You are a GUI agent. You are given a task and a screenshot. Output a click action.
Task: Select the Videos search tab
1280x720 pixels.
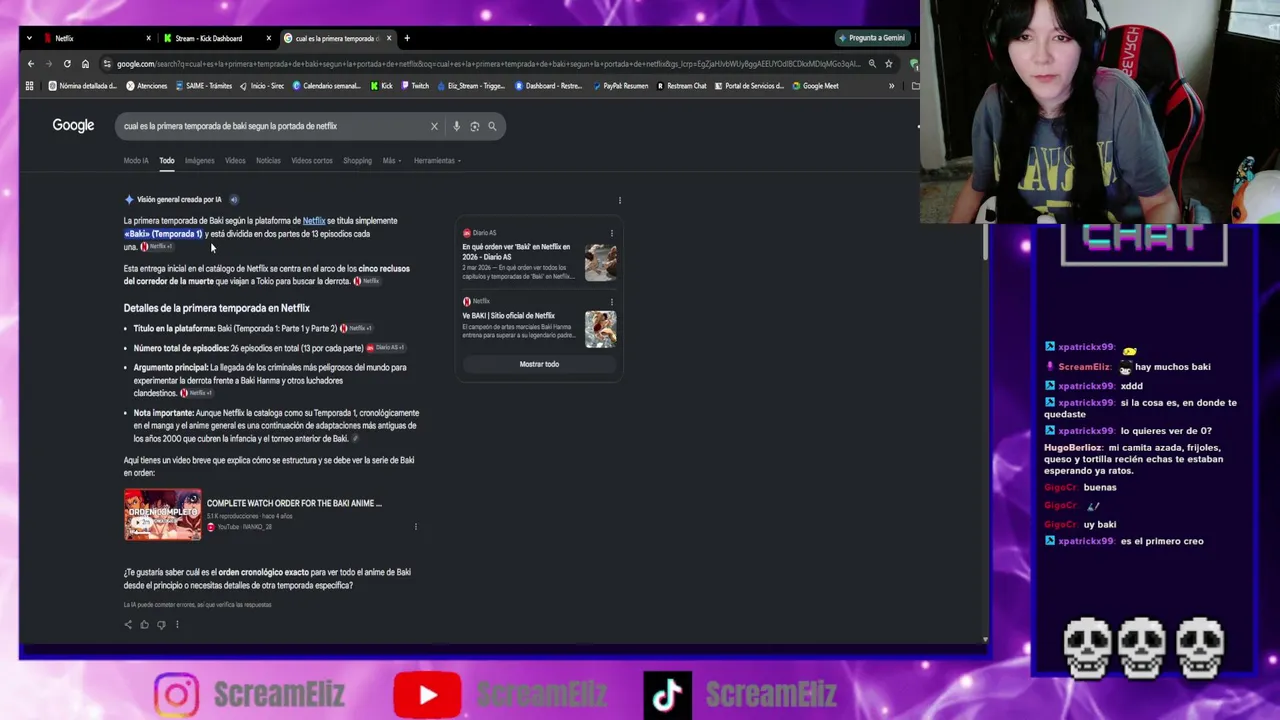(235, 160)
